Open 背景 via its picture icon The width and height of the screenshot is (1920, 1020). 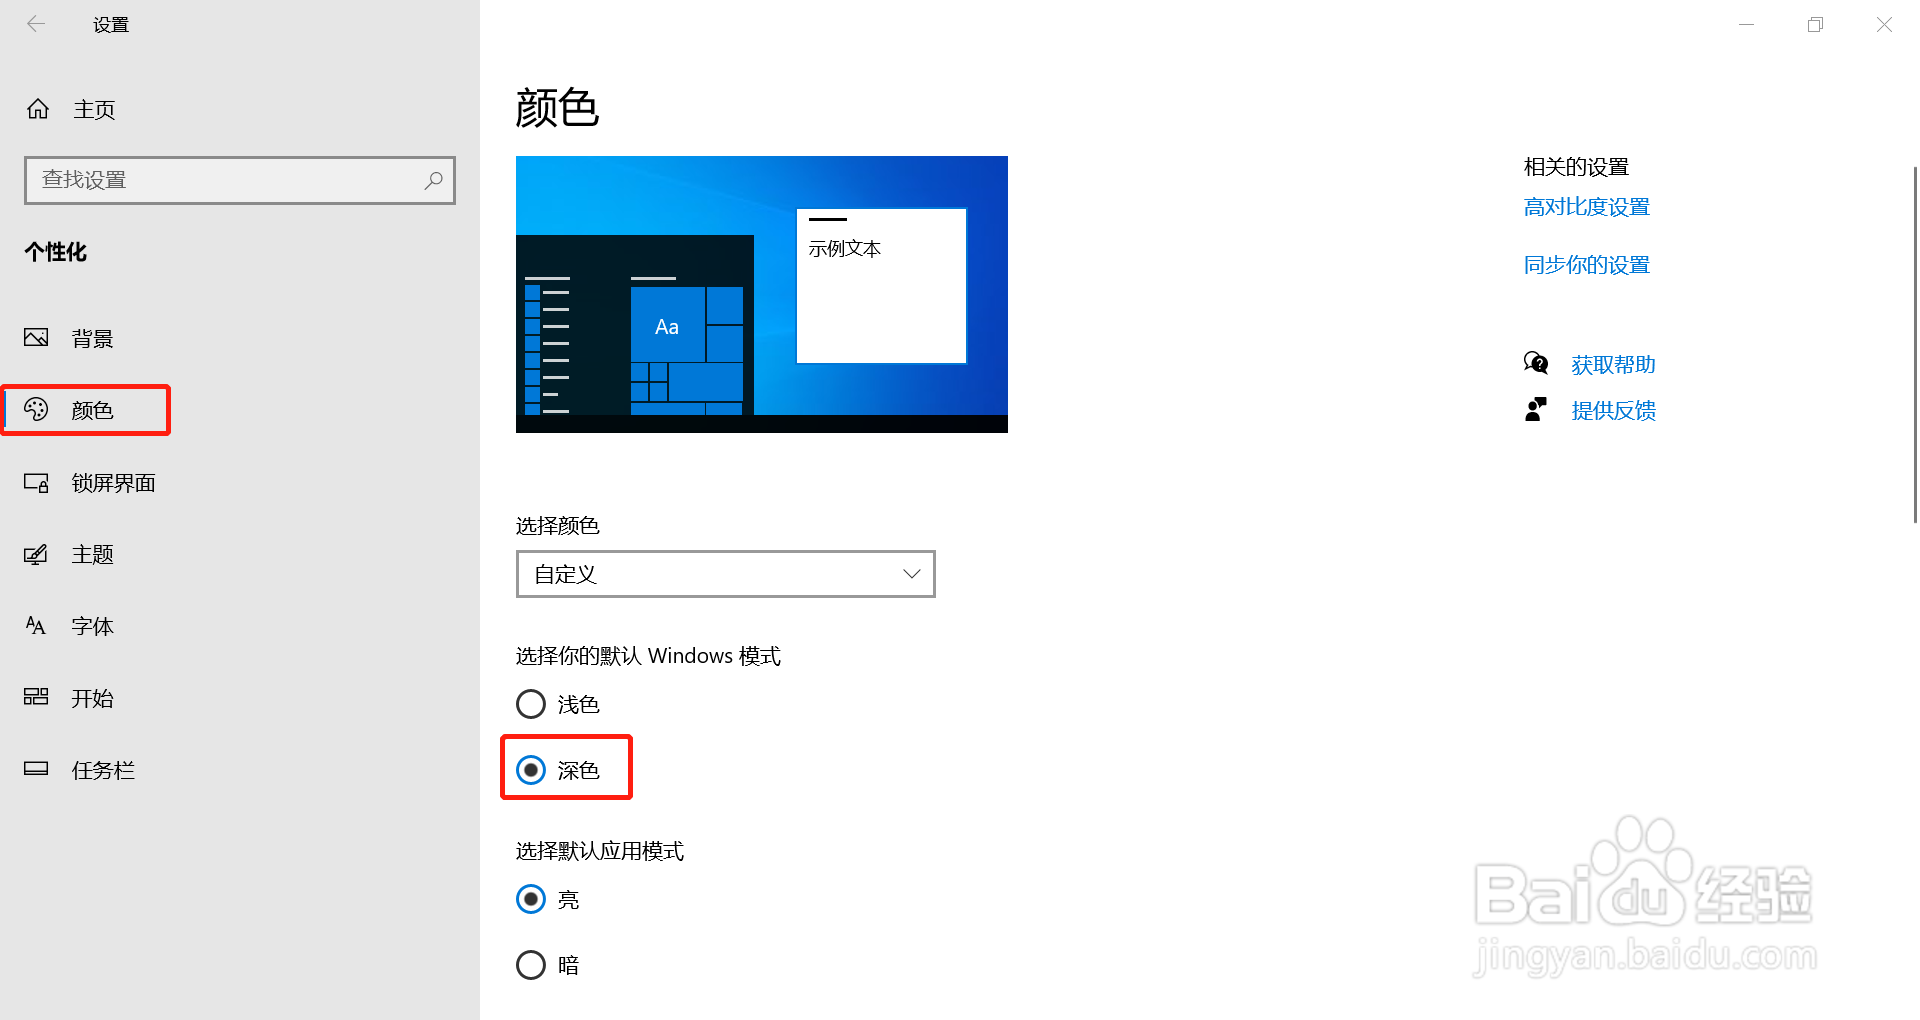[x=36, y=338]
